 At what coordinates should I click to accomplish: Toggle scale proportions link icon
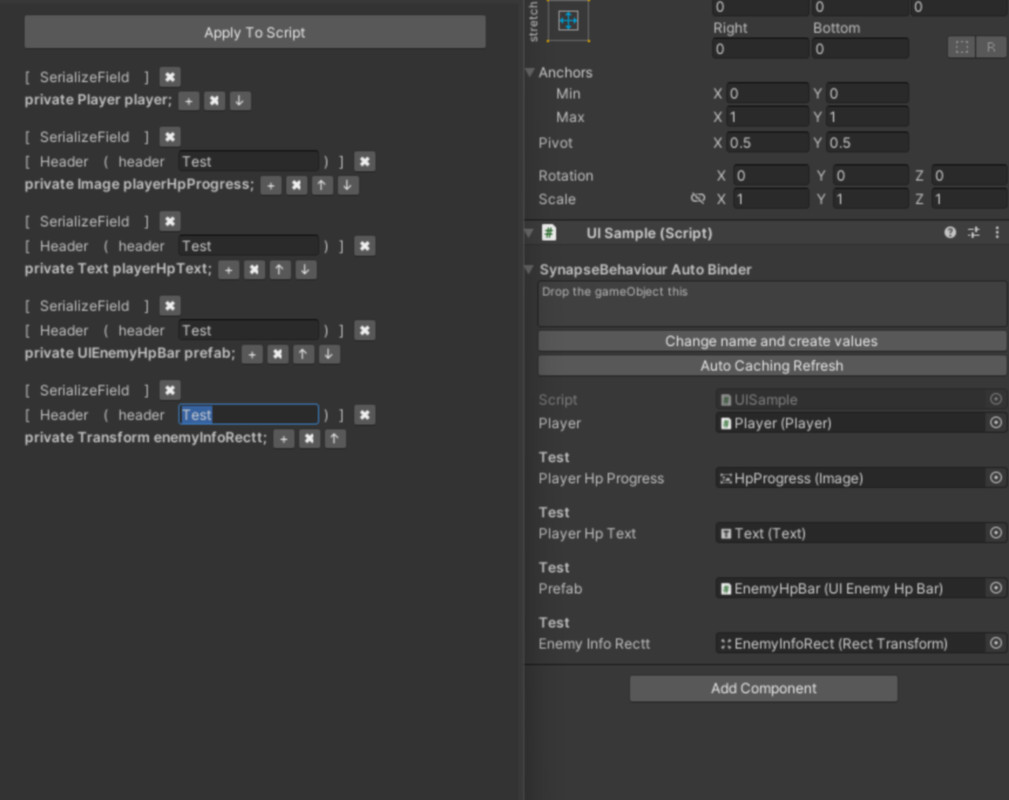pos(697,199)
